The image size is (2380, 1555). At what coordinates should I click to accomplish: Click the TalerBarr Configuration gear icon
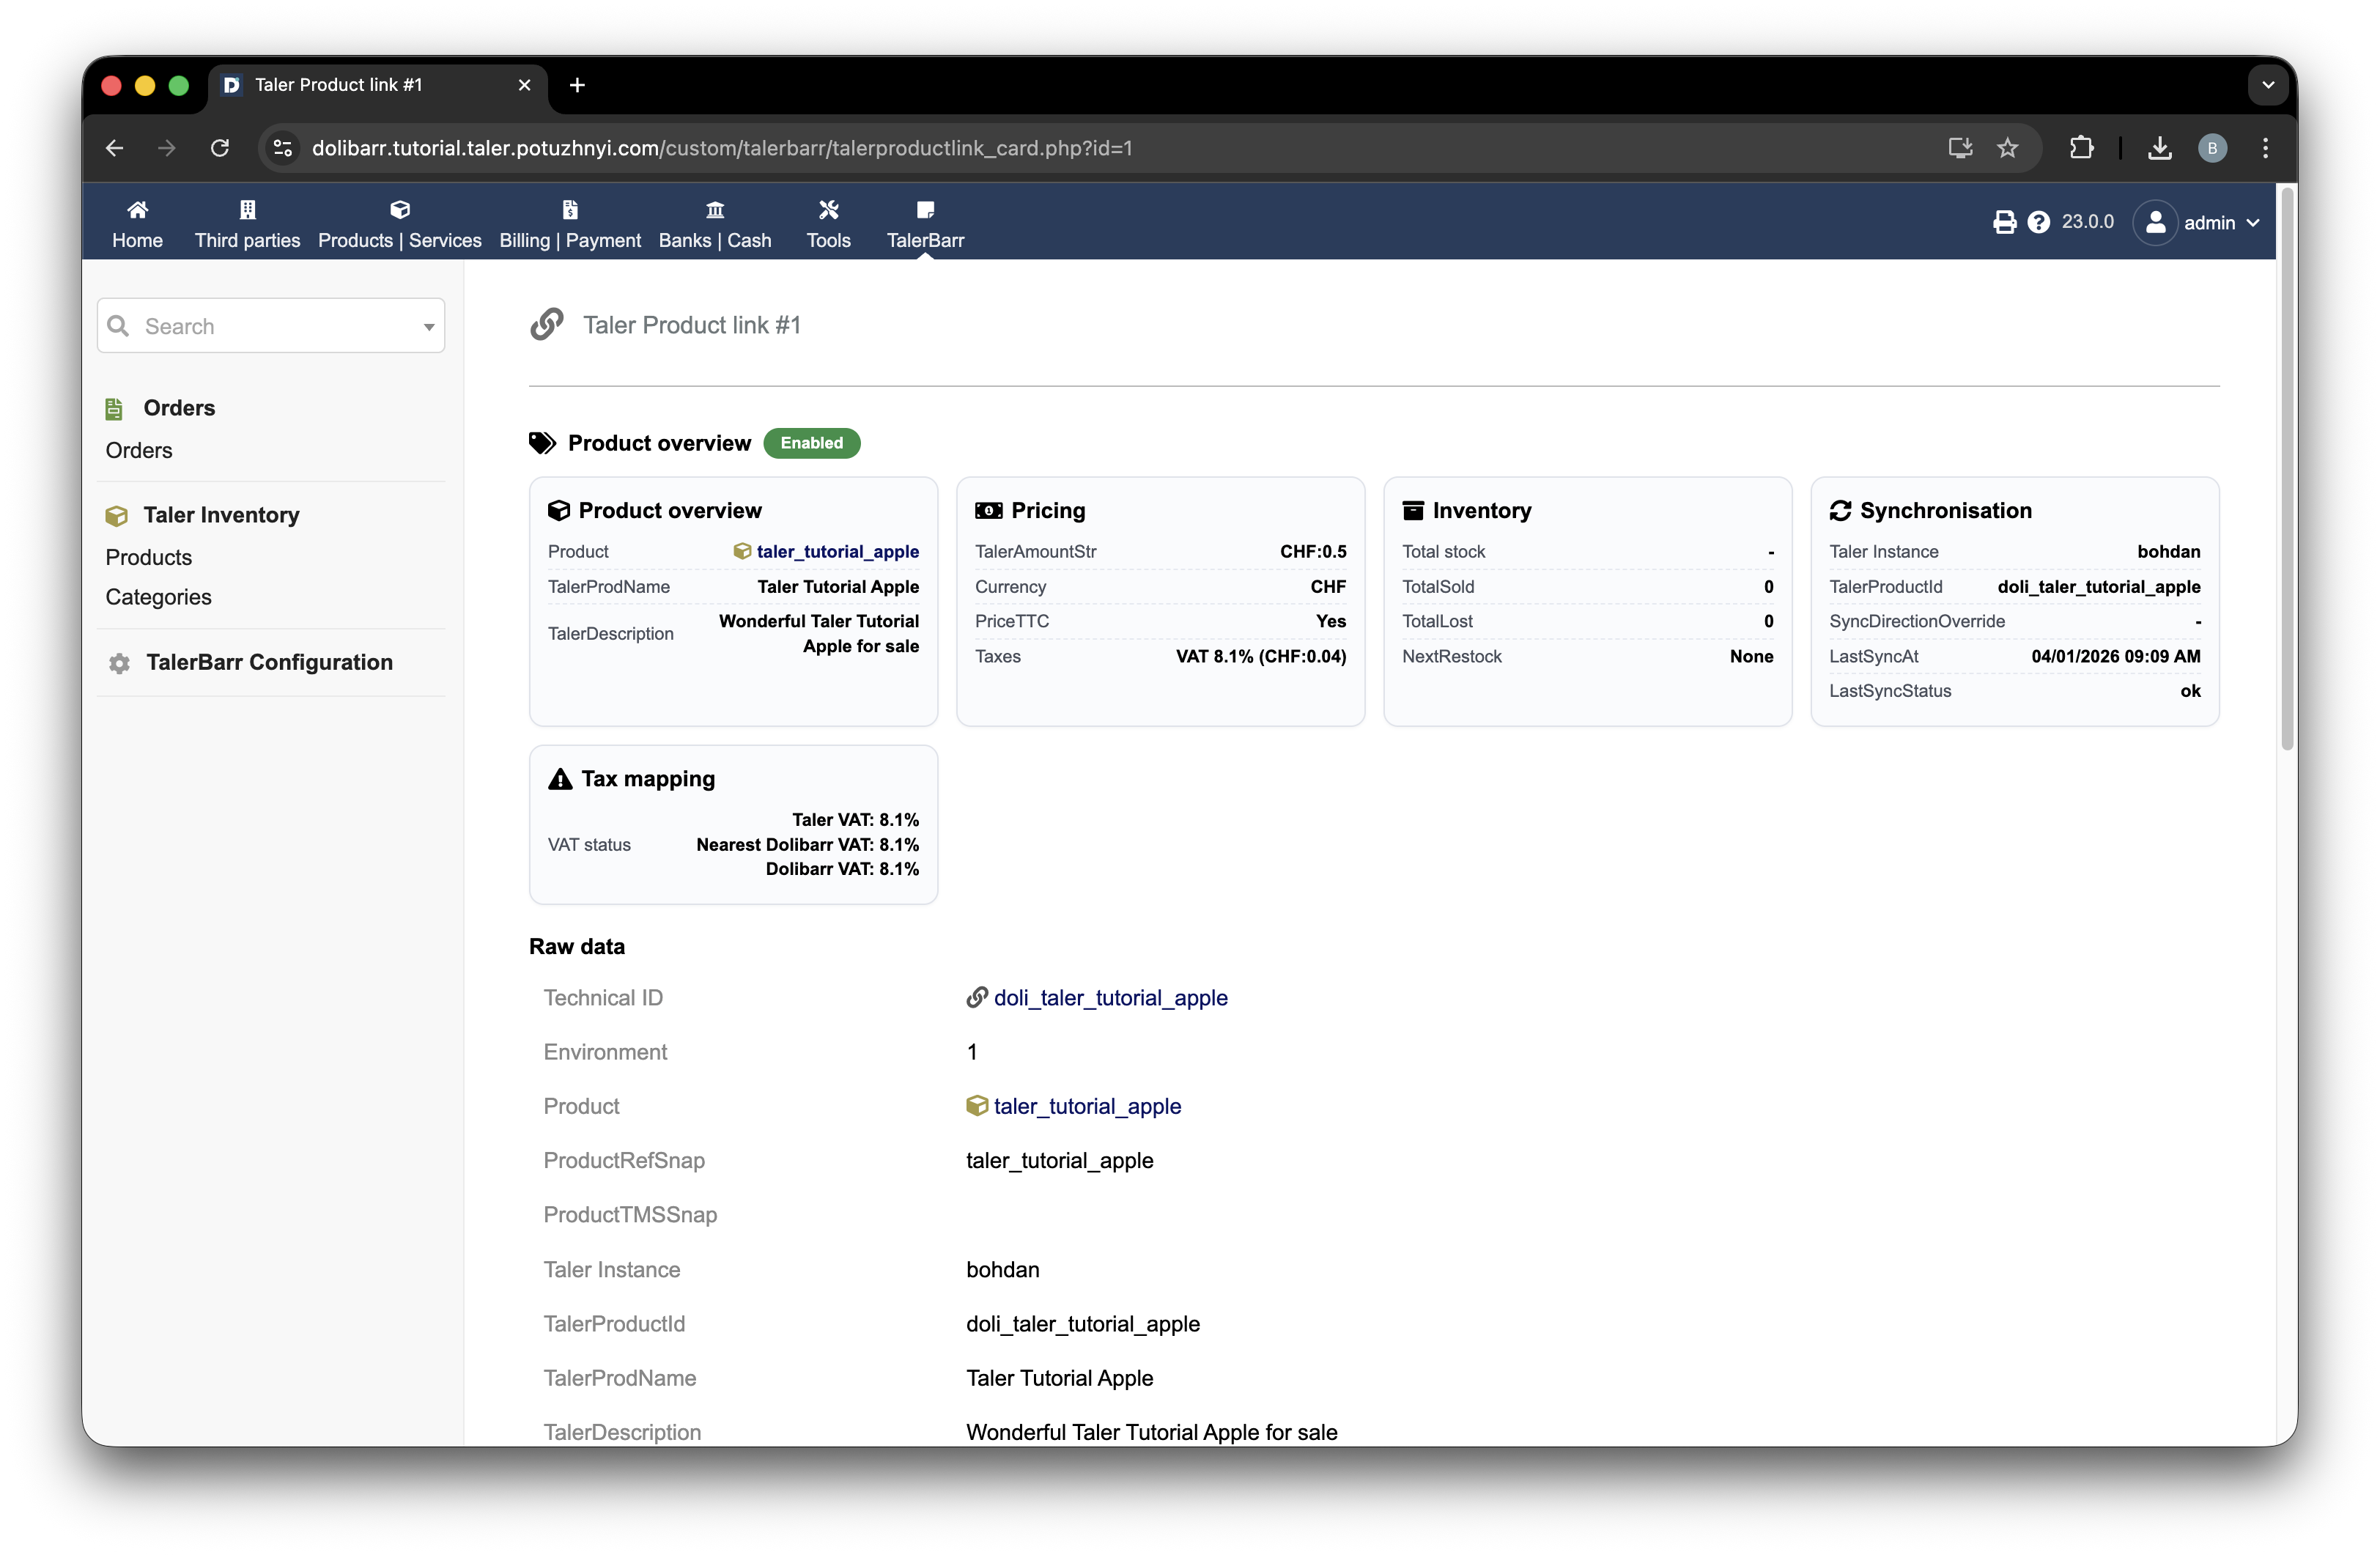[119, 663]
